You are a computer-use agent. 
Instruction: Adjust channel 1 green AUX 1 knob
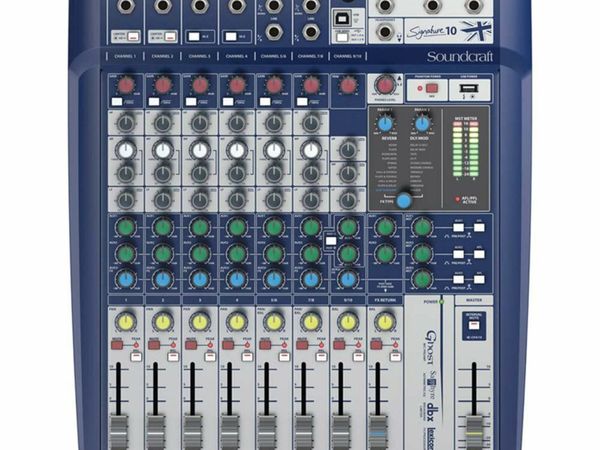pyautogui.click(x=126, y=228)
